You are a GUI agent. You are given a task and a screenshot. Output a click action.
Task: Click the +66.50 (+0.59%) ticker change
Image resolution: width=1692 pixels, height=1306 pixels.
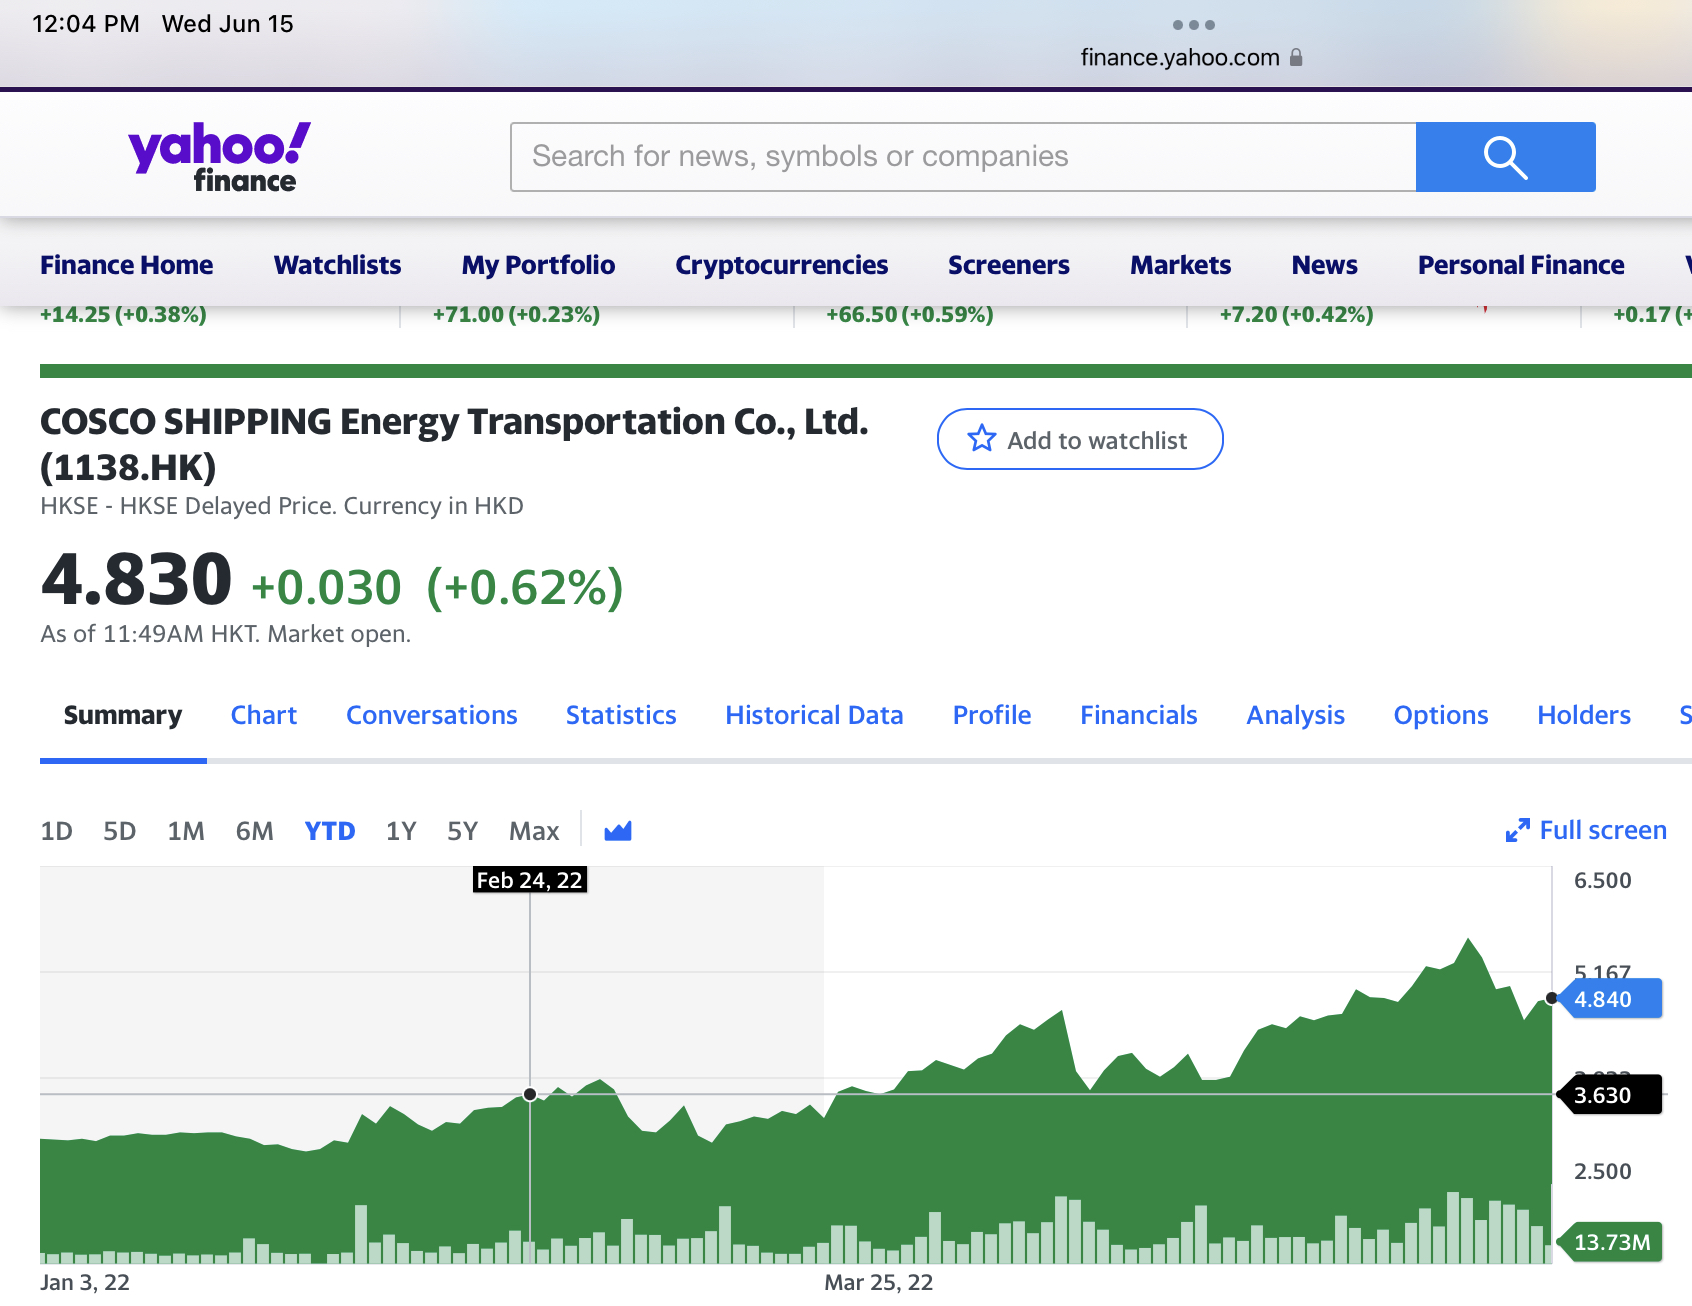coord(910,314)
